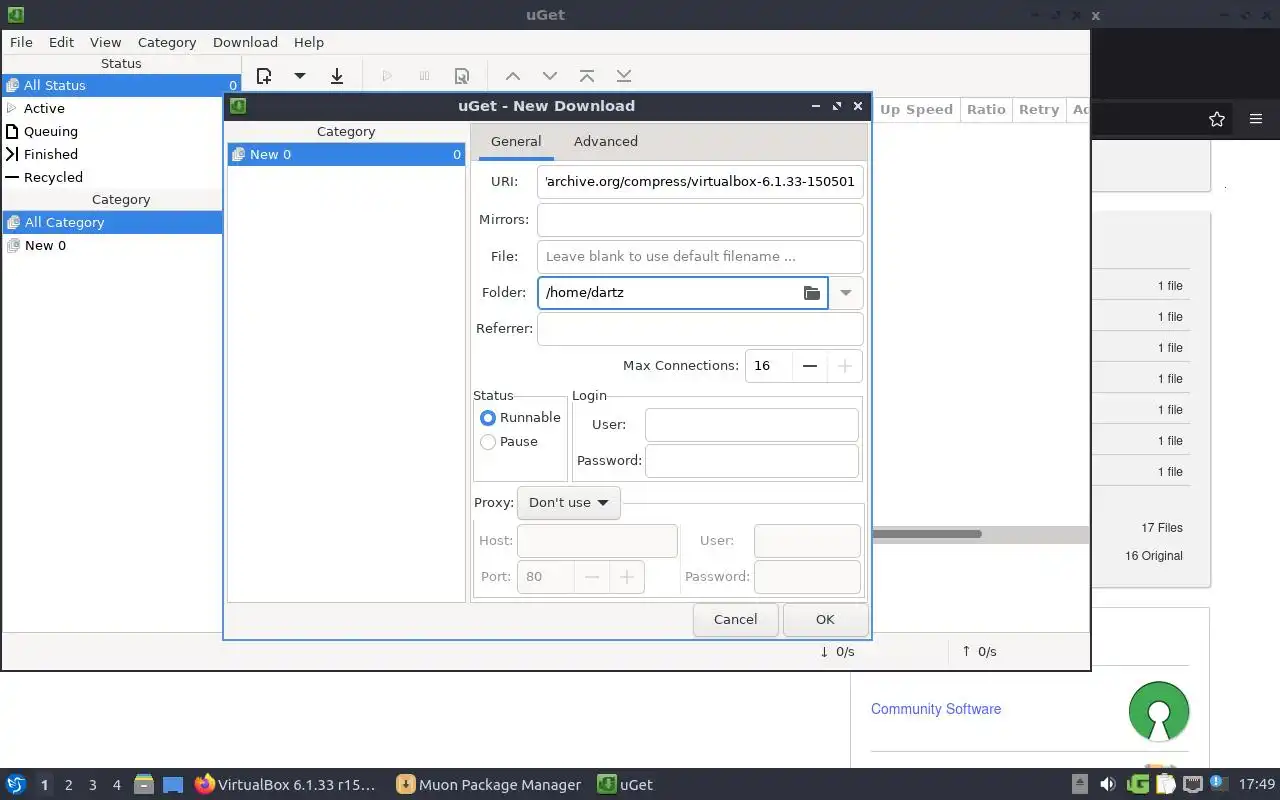
Task: Click the download properties toolbar icon
Action: tap(461, 76)
